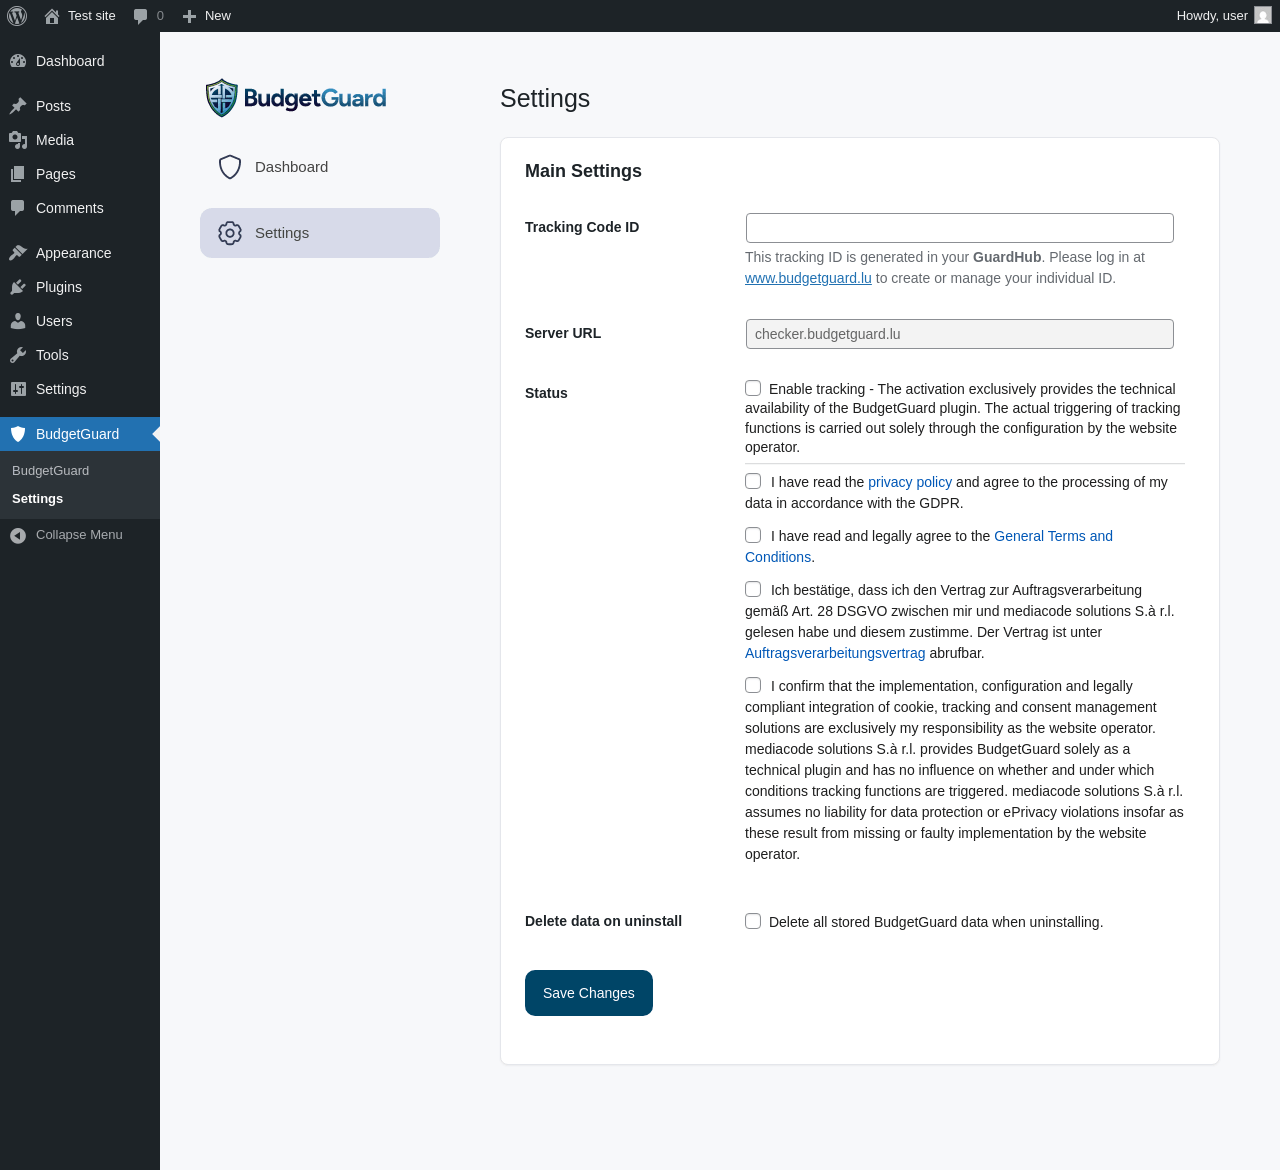Check Delete all stored BudgetGuard data
The height and width of the screenshot is (1170, 1280).
tap(753, 921)
